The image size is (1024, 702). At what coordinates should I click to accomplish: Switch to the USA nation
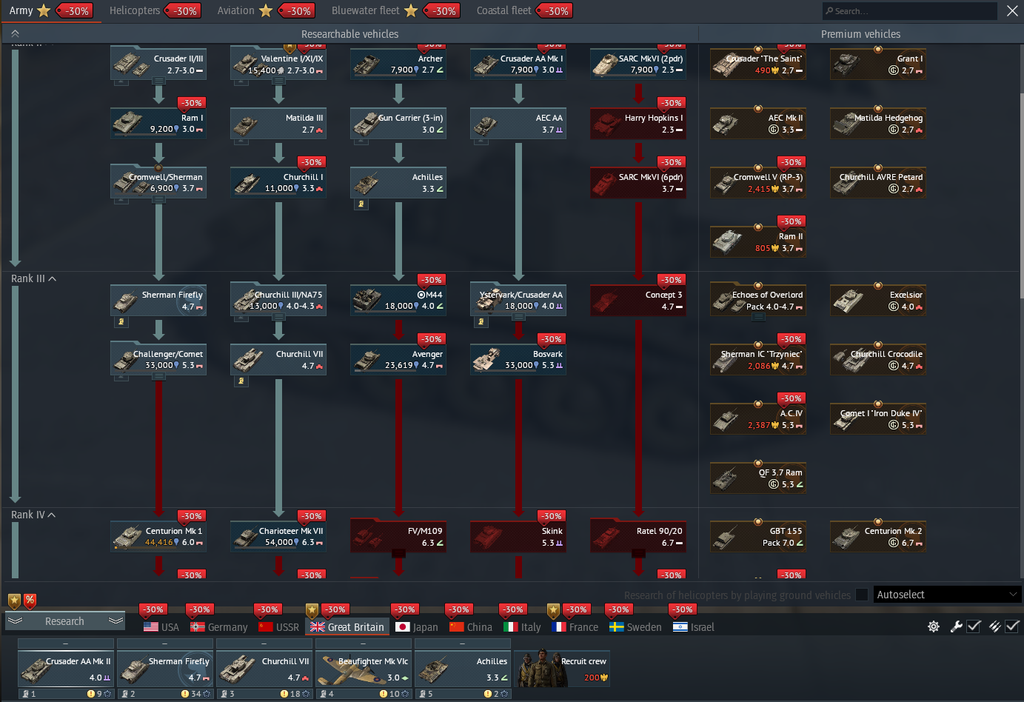(161, 627)
